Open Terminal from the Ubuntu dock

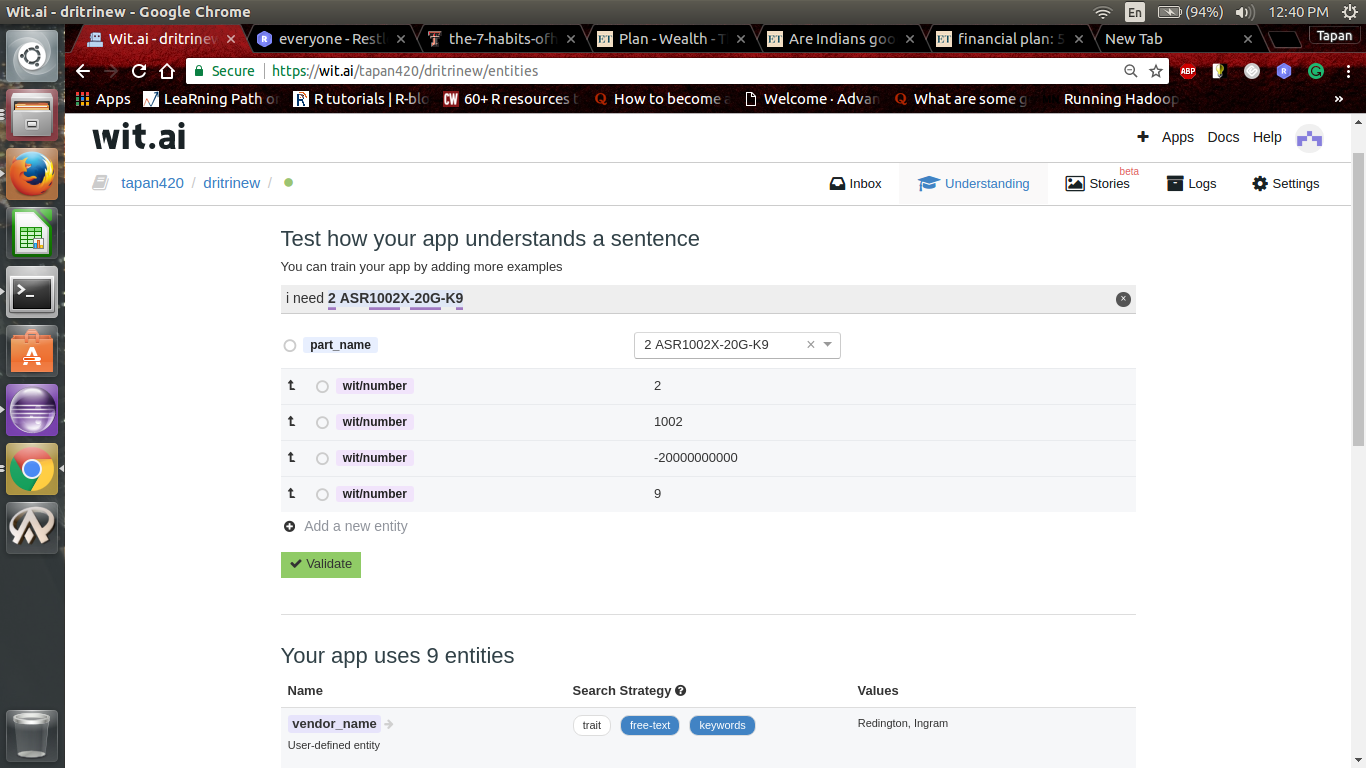pos(32,292)
